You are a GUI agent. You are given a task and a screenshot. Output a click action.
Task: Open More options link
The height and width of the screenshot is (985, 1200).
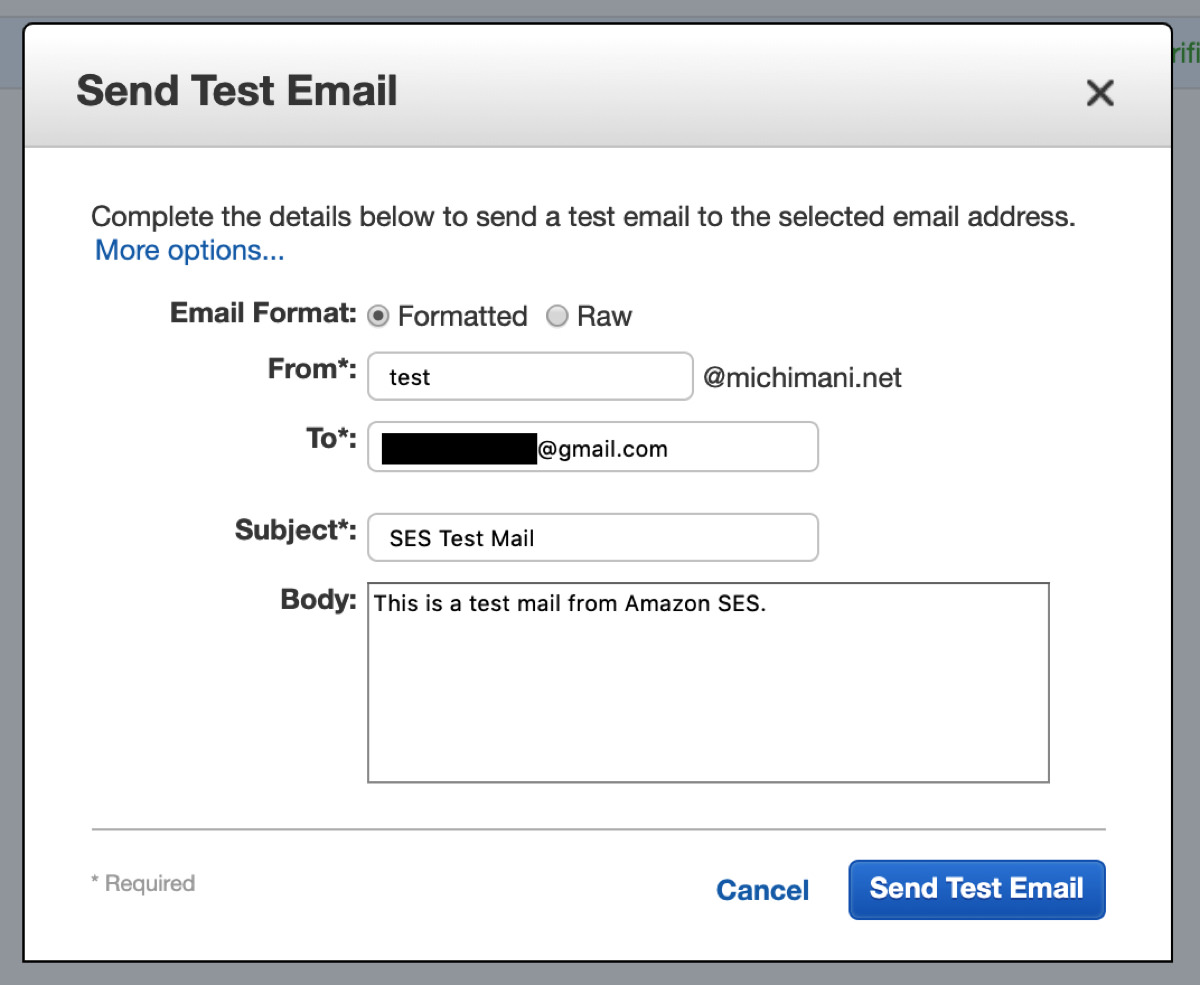click(x=188, y=250)
